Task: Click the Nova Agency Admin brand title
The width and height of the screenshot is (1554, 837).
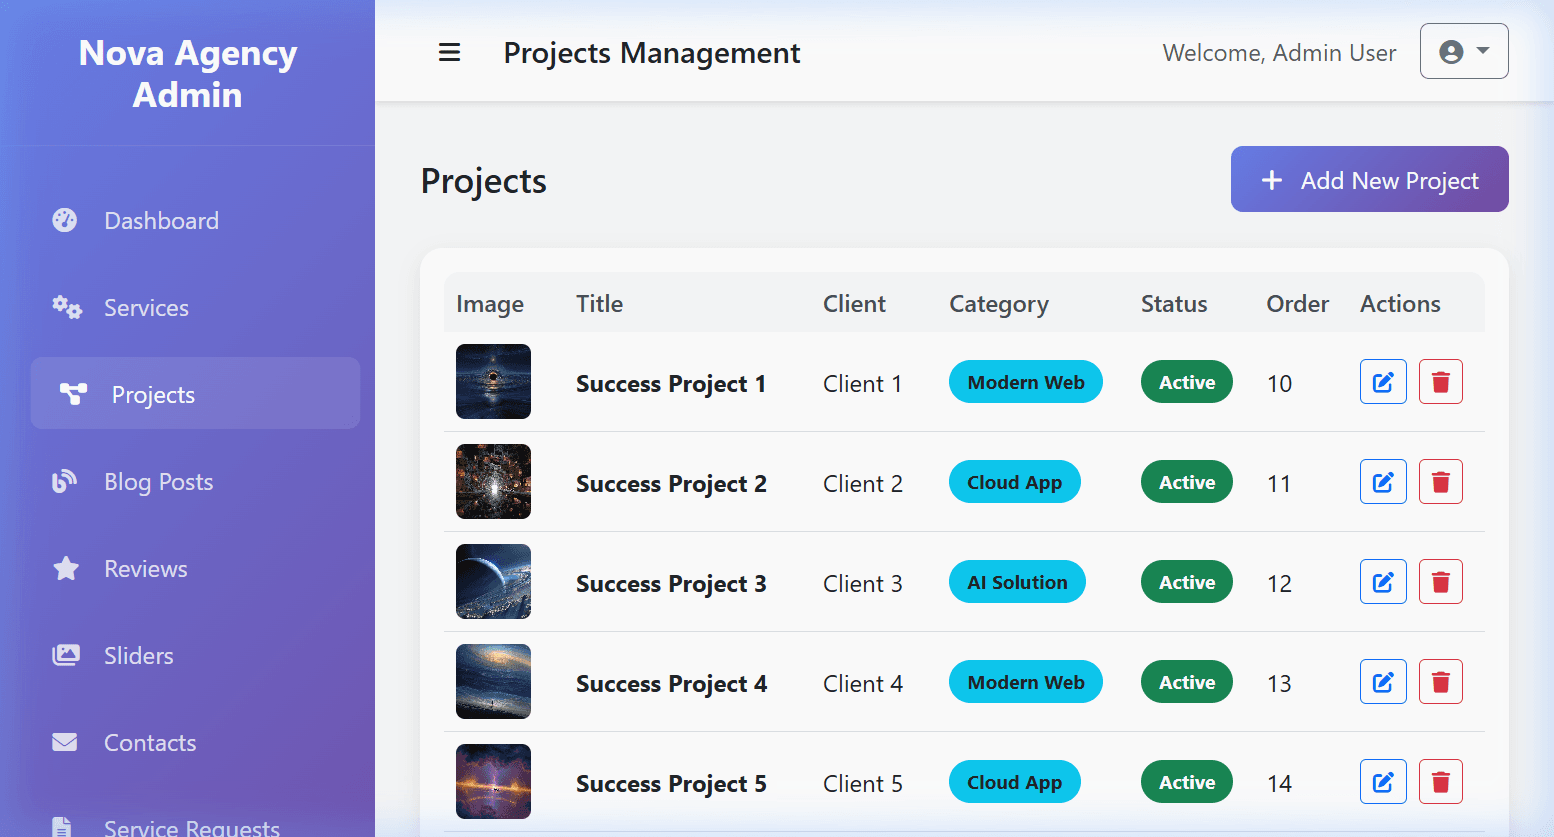Action: click(x=188, y=73)
